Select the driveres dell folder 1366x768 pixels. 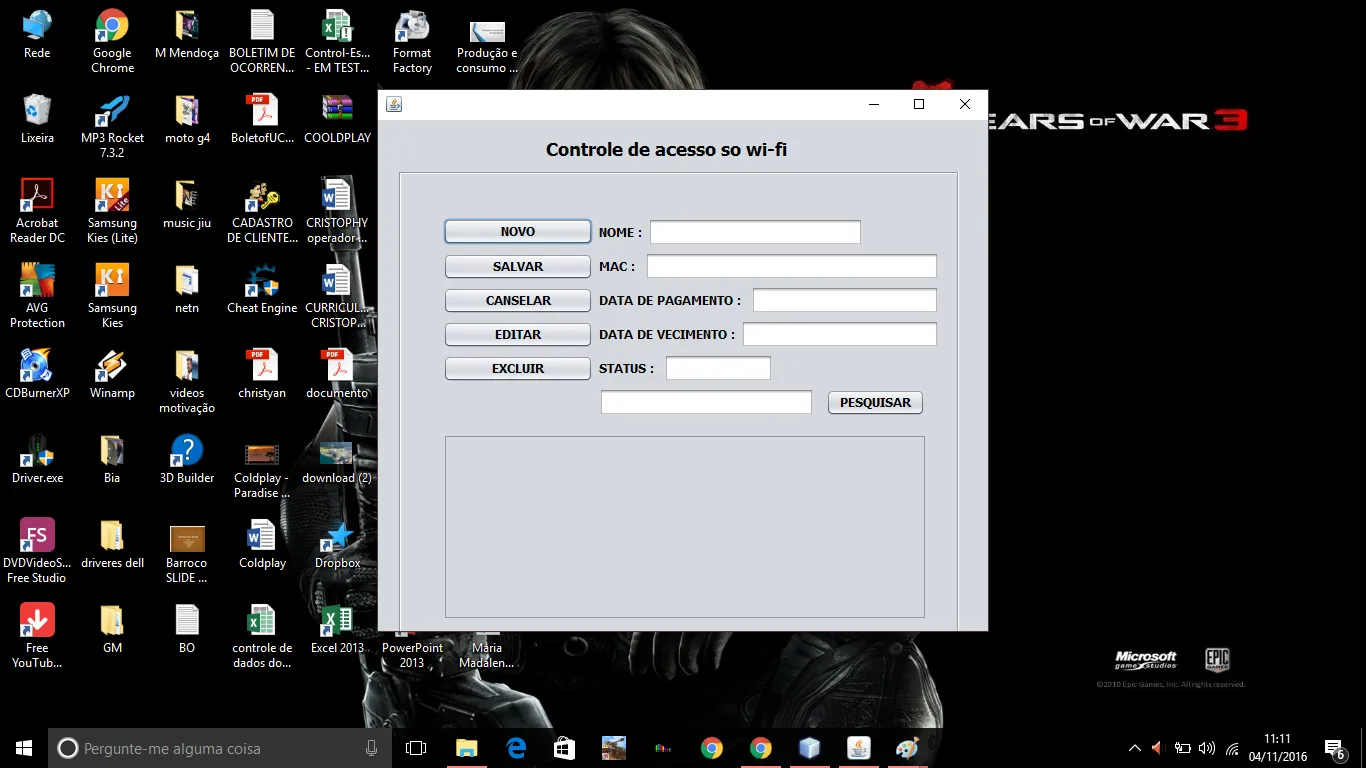point(112,546)
